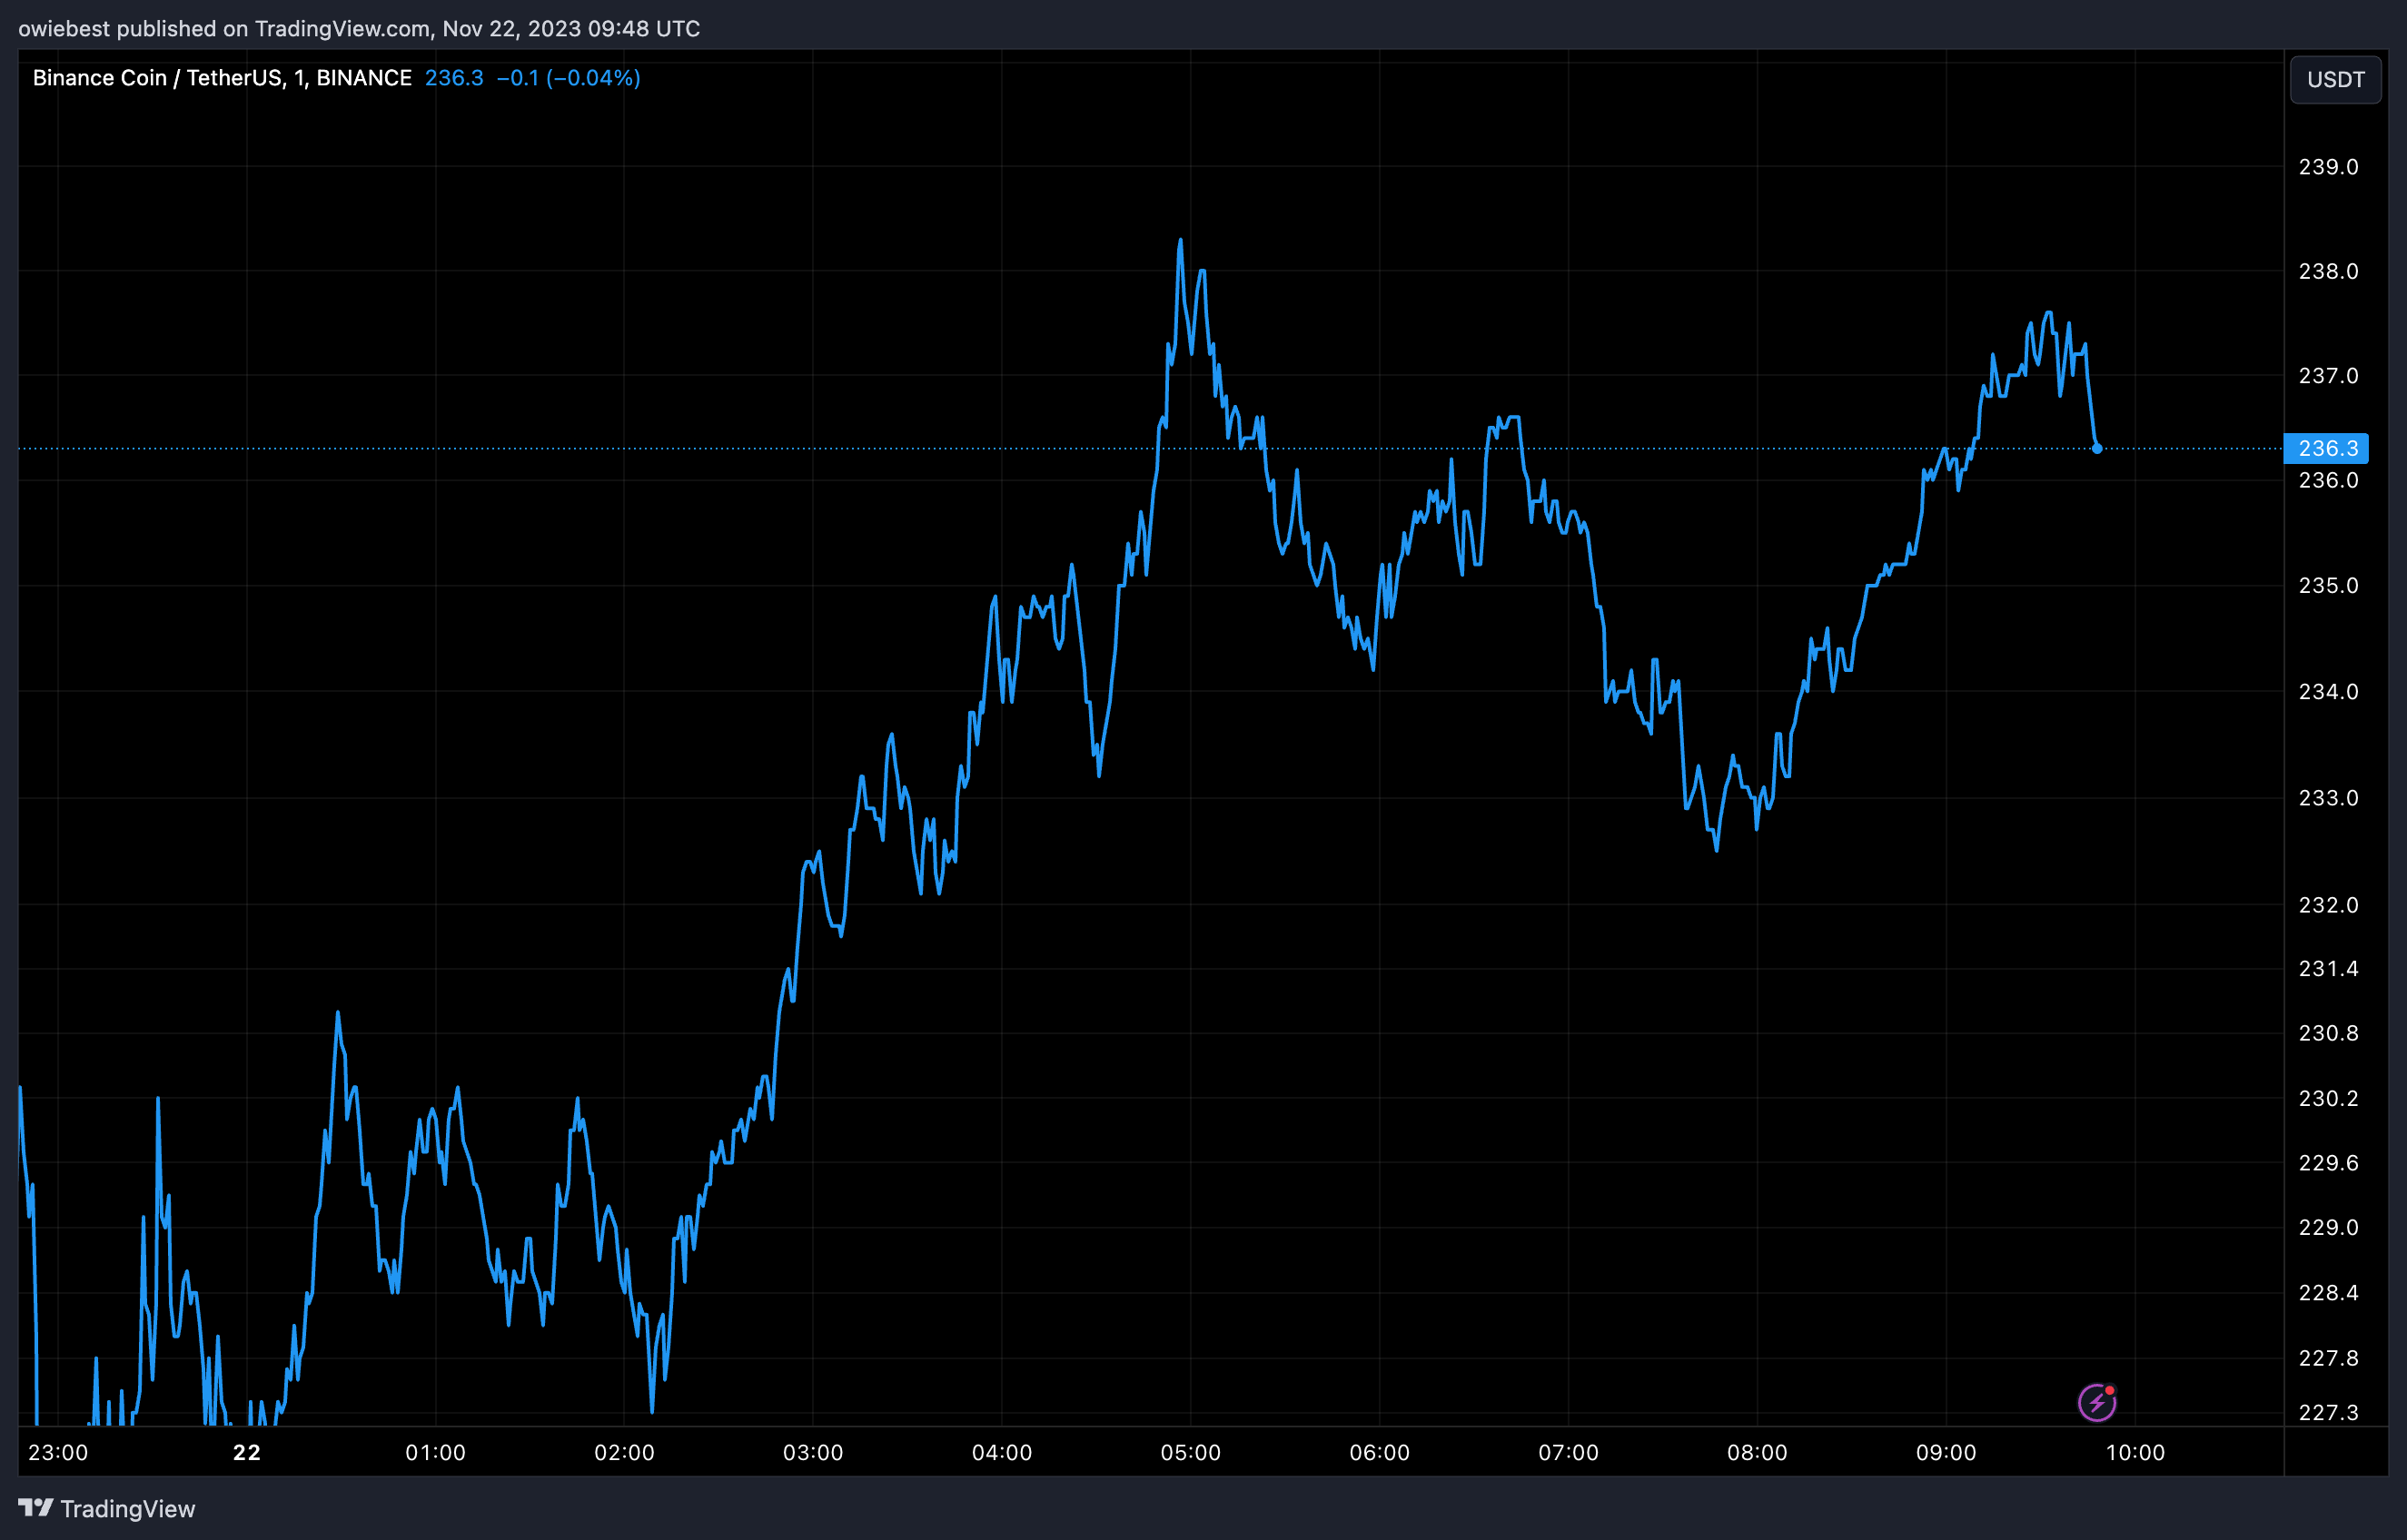The width and height of the screenshot is (2407, 1540).
Task: Click the 08:00 time axis label
Action: click(x=1756, y=1452)
